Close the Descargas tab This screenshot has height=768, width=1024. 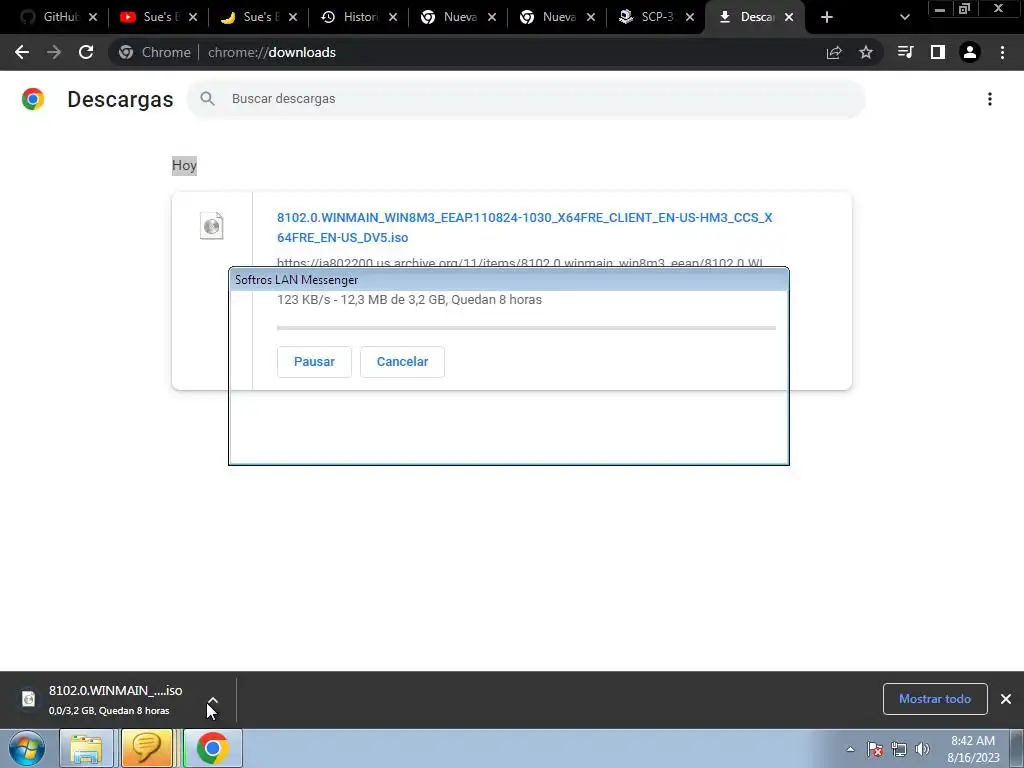pyautogui.click(x=789, y=17)
